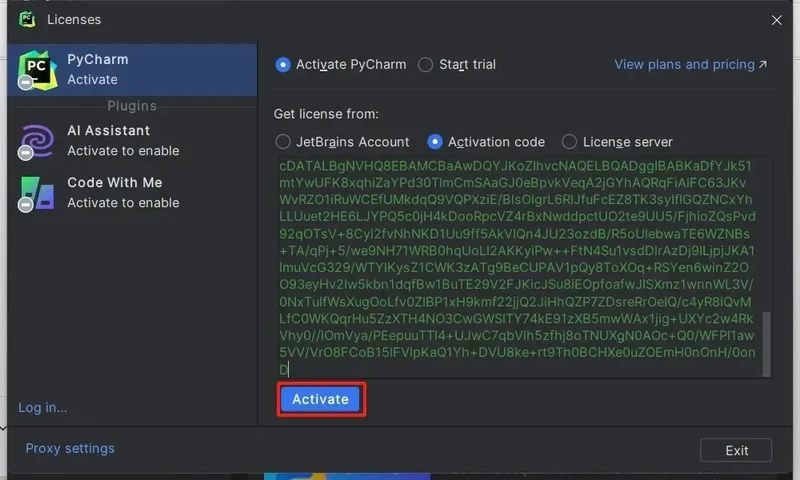This screenshot has width=800, height=480.
Task: Click the Licenses dialog title icon
Action: pyautogui.click(x=27, y=19)
